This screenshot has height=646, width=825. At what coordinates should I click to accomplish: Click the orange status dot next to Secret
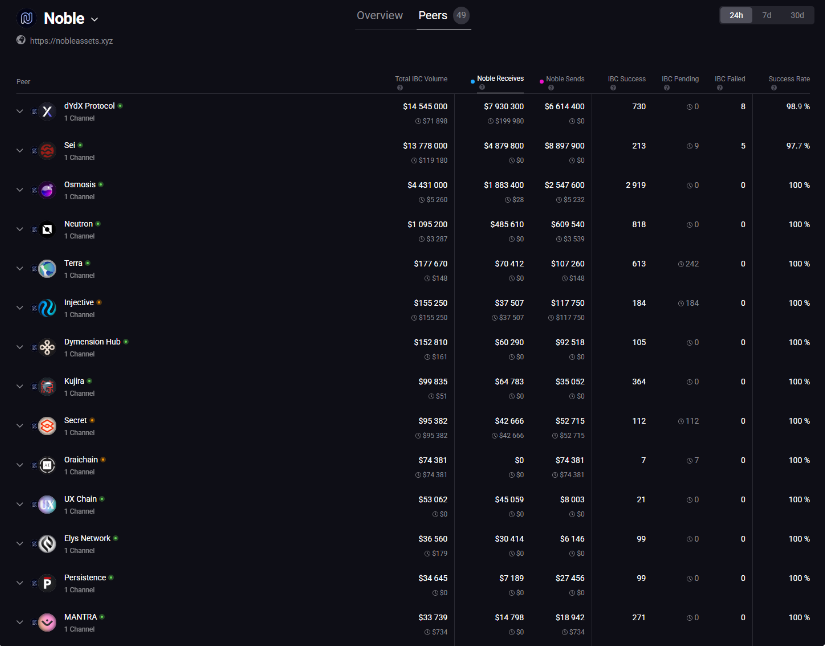pyautogui.click(x=92, y=420)
